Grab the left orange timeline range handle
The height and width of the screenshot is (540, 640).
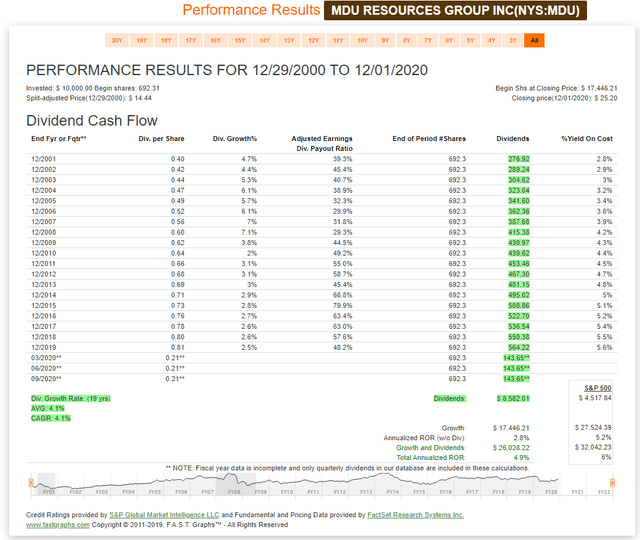click(x=31, y=482)
